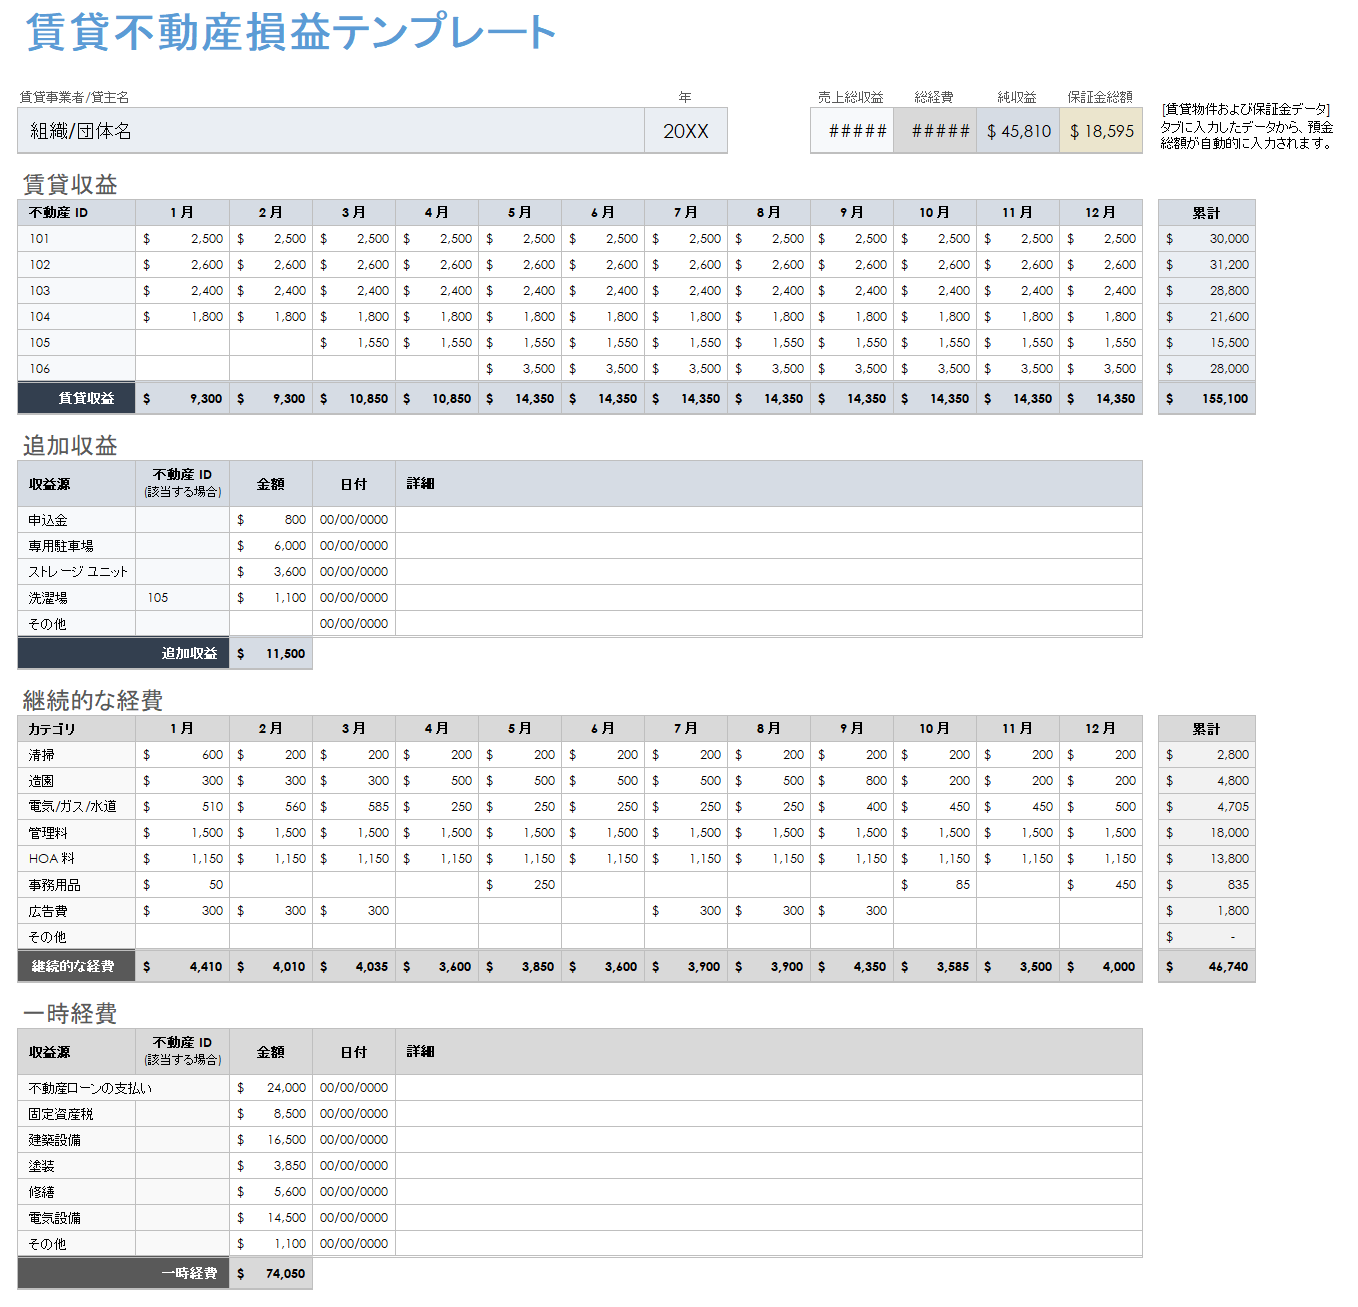Click the 一時経費 total 74,050
This screenshot has width=1358, height=1307.
point(271,1274)
